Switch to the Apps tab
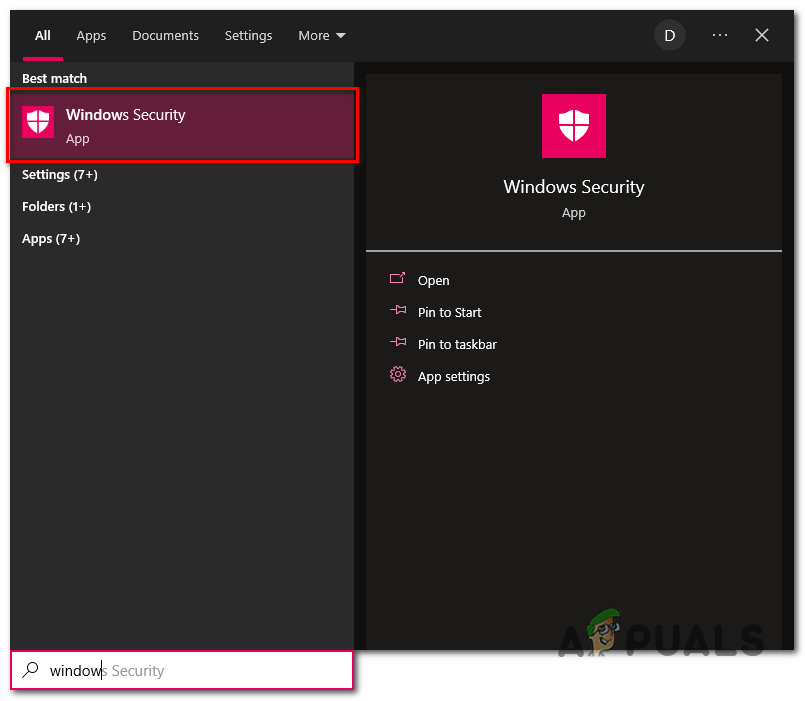805x701 pixels. pos(91,35)
